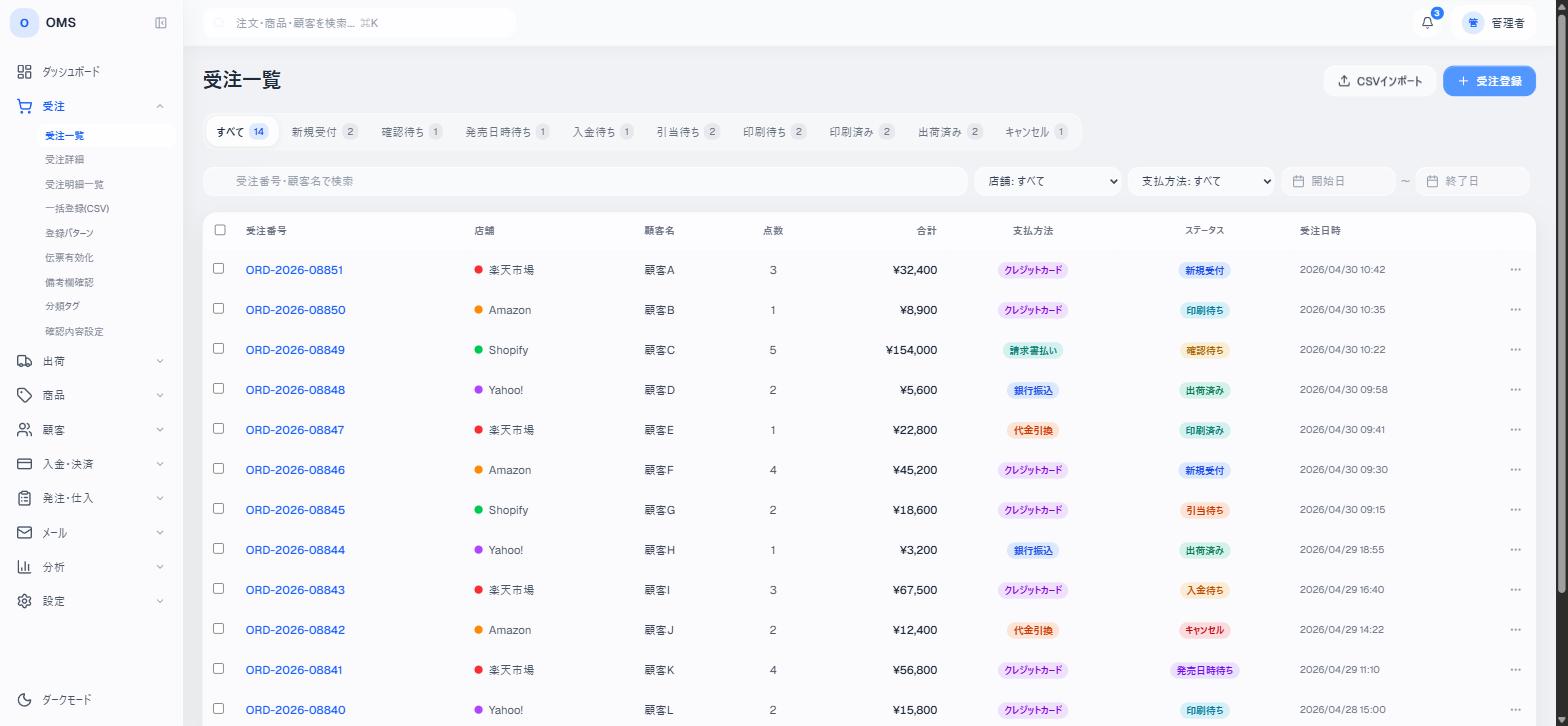1568x726 pixels.
Task: Collapse the 受注 section chevron
Action: click(160, 106)
